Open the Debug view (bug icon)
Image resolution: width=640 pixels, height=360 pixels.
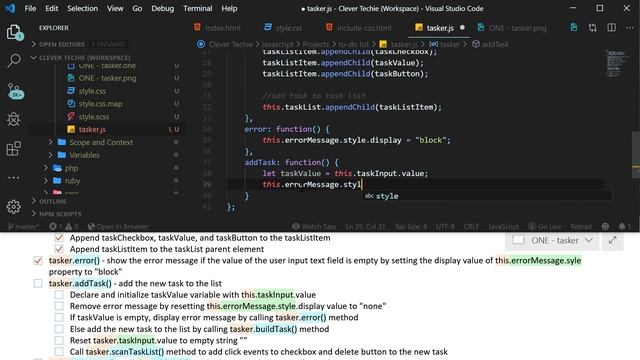click(13, 119)
